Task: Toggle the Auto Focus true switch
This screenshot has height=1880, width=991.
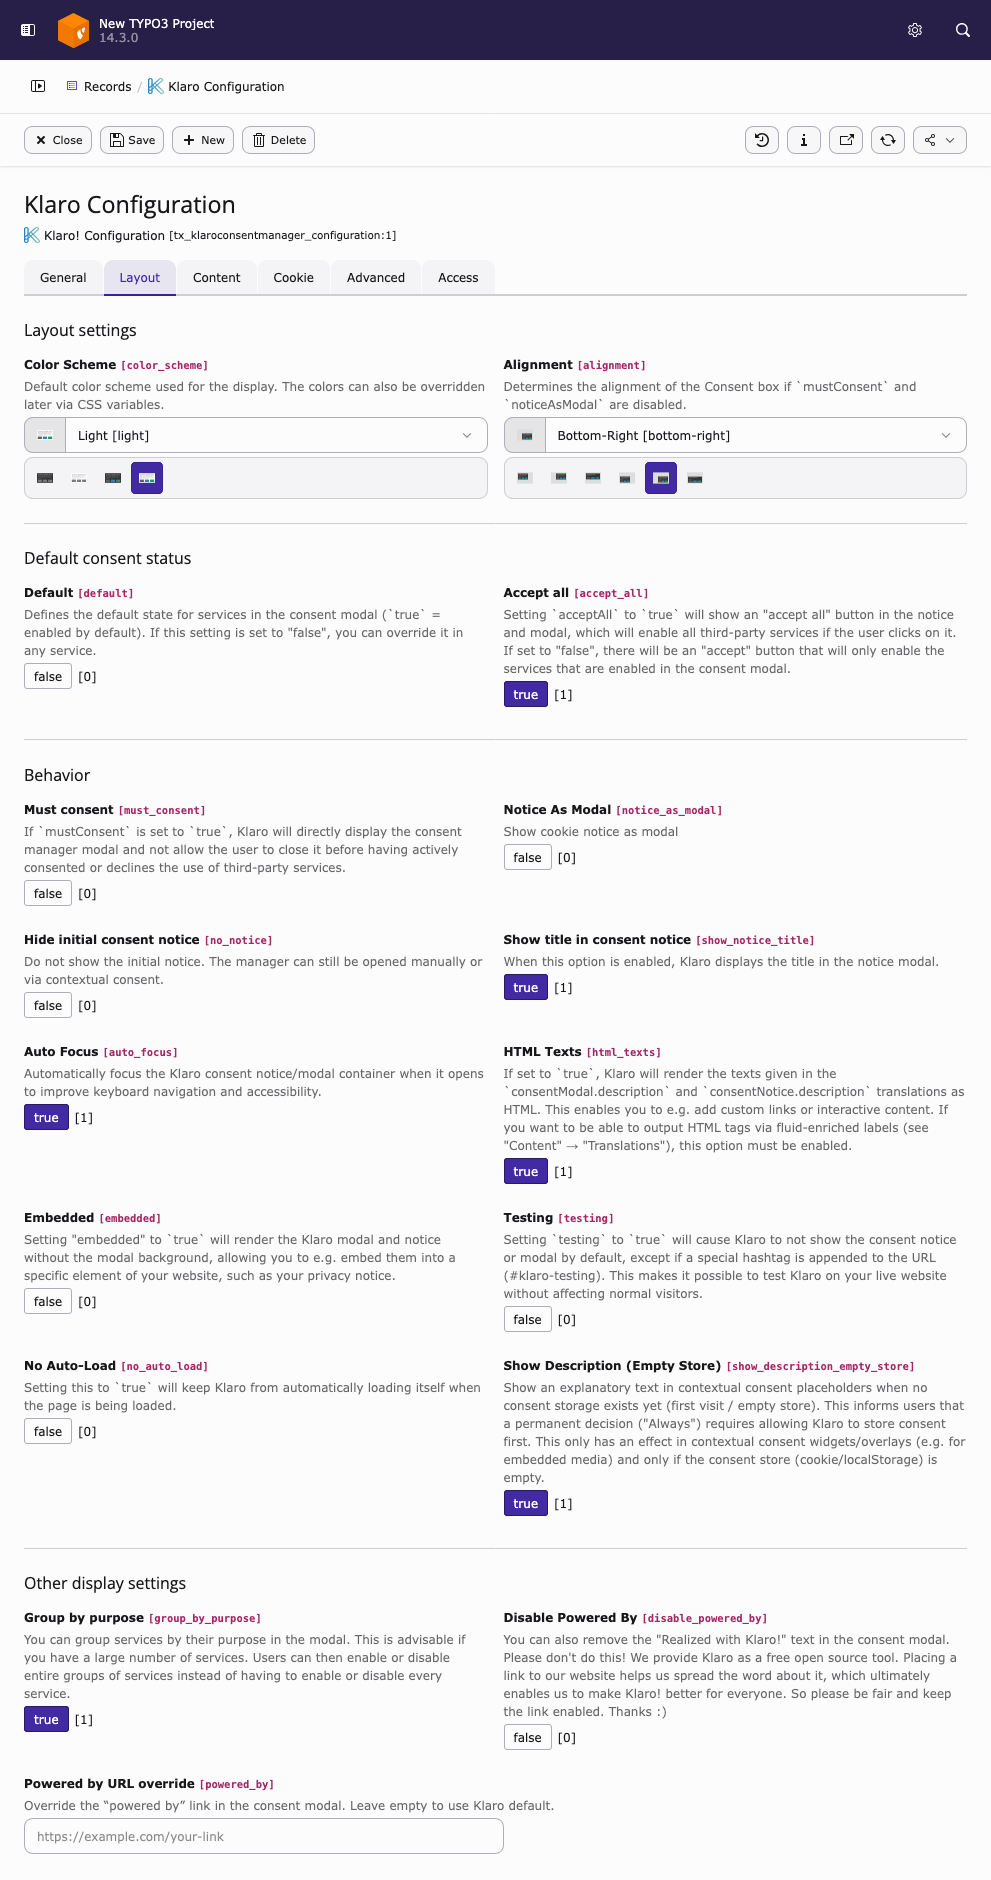Action: point(46,1118)
